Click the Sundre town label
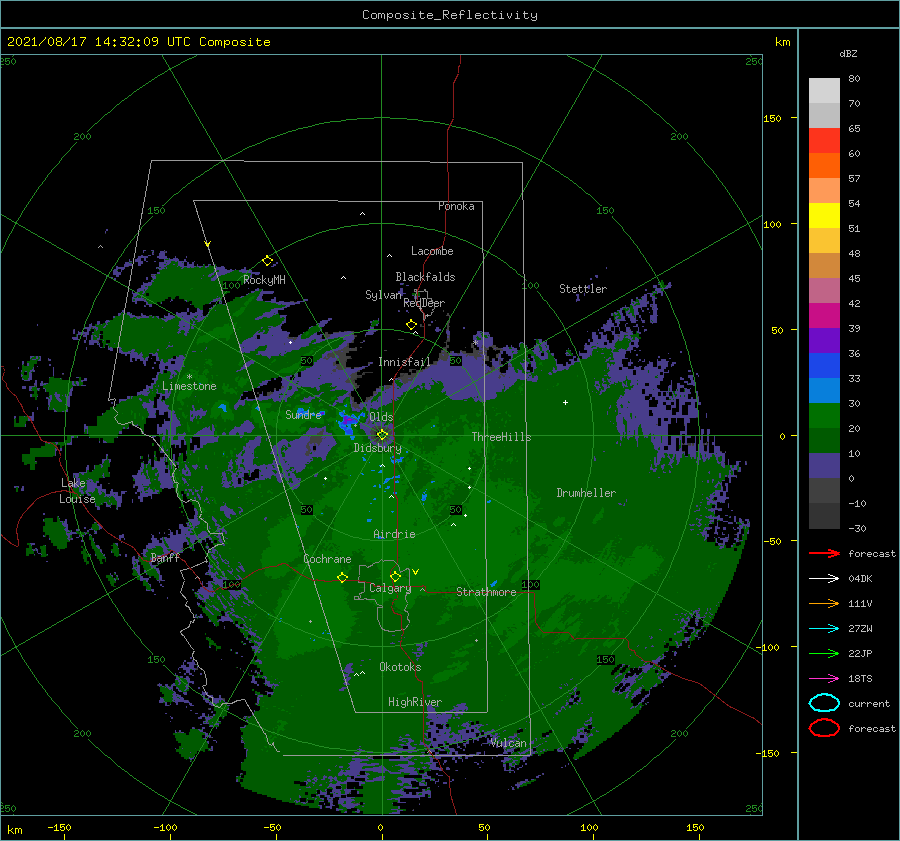This screenshot has height=841, width=900. (x=304, y=414)
